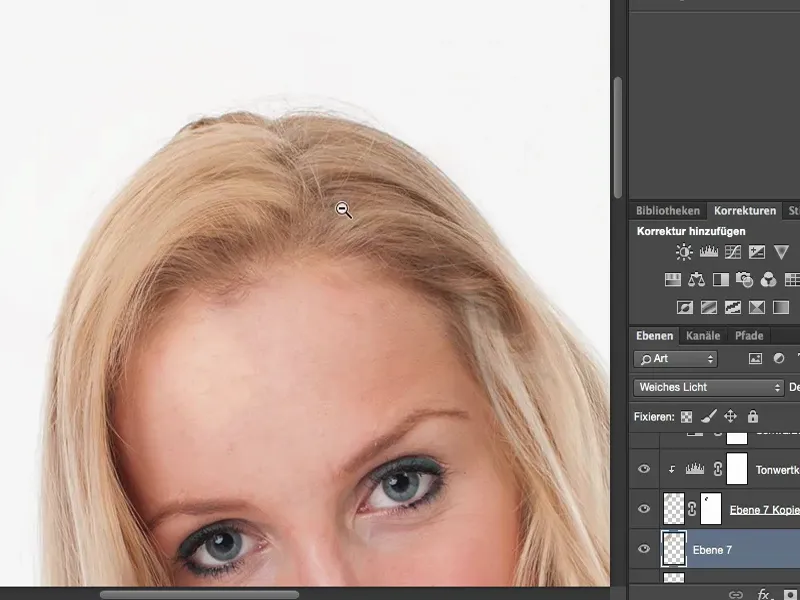The image size is (800, 600).
Task: Click the mask link icon on Tonwertkorrektur layer
Action: pos(718,469)
